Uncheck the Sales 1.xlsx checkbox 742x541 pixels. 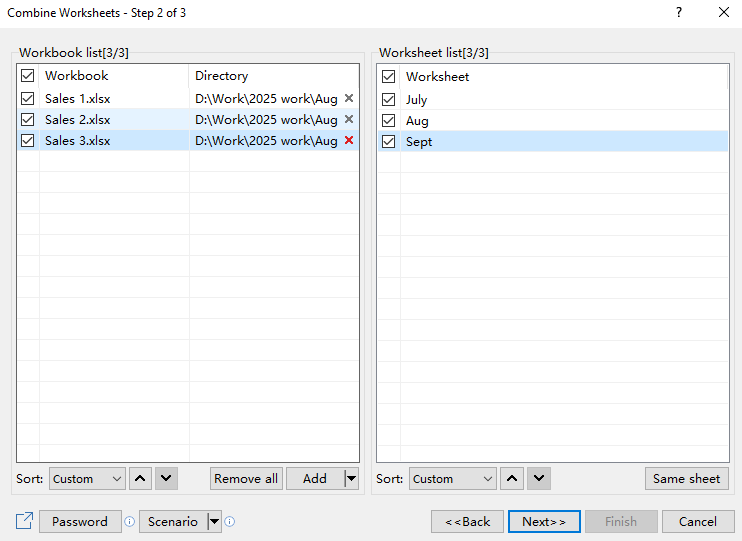tap(28, 98)
